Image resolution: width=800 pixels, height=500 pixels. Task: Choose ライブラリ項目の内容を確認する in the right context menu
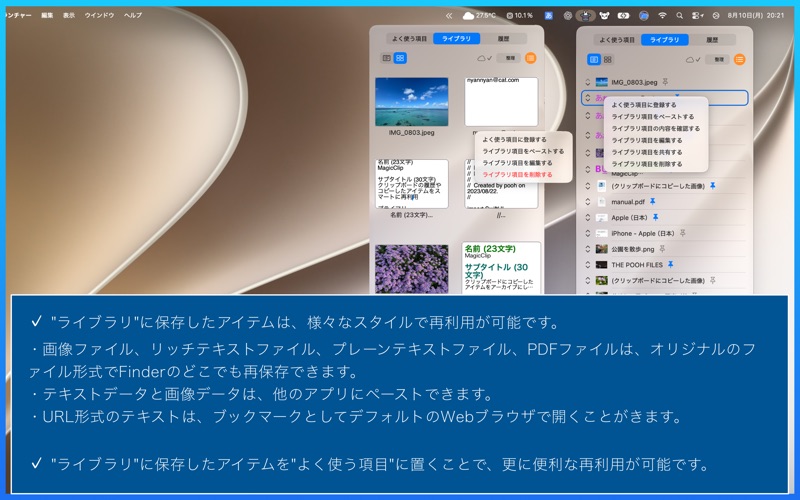[656, 129]
